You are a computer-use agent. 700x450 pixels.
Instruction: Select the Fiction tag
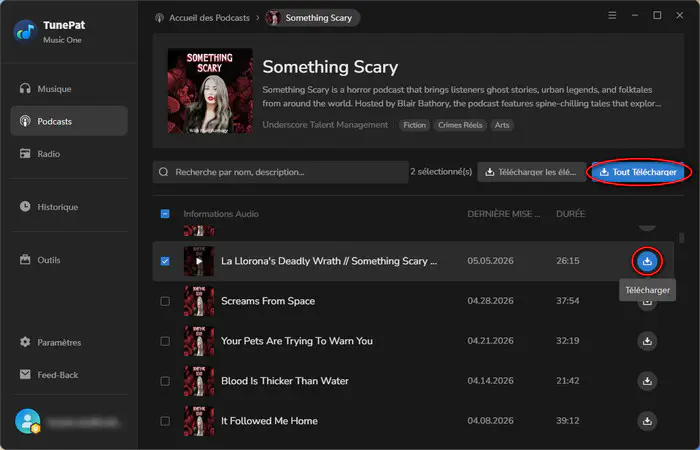414,125
